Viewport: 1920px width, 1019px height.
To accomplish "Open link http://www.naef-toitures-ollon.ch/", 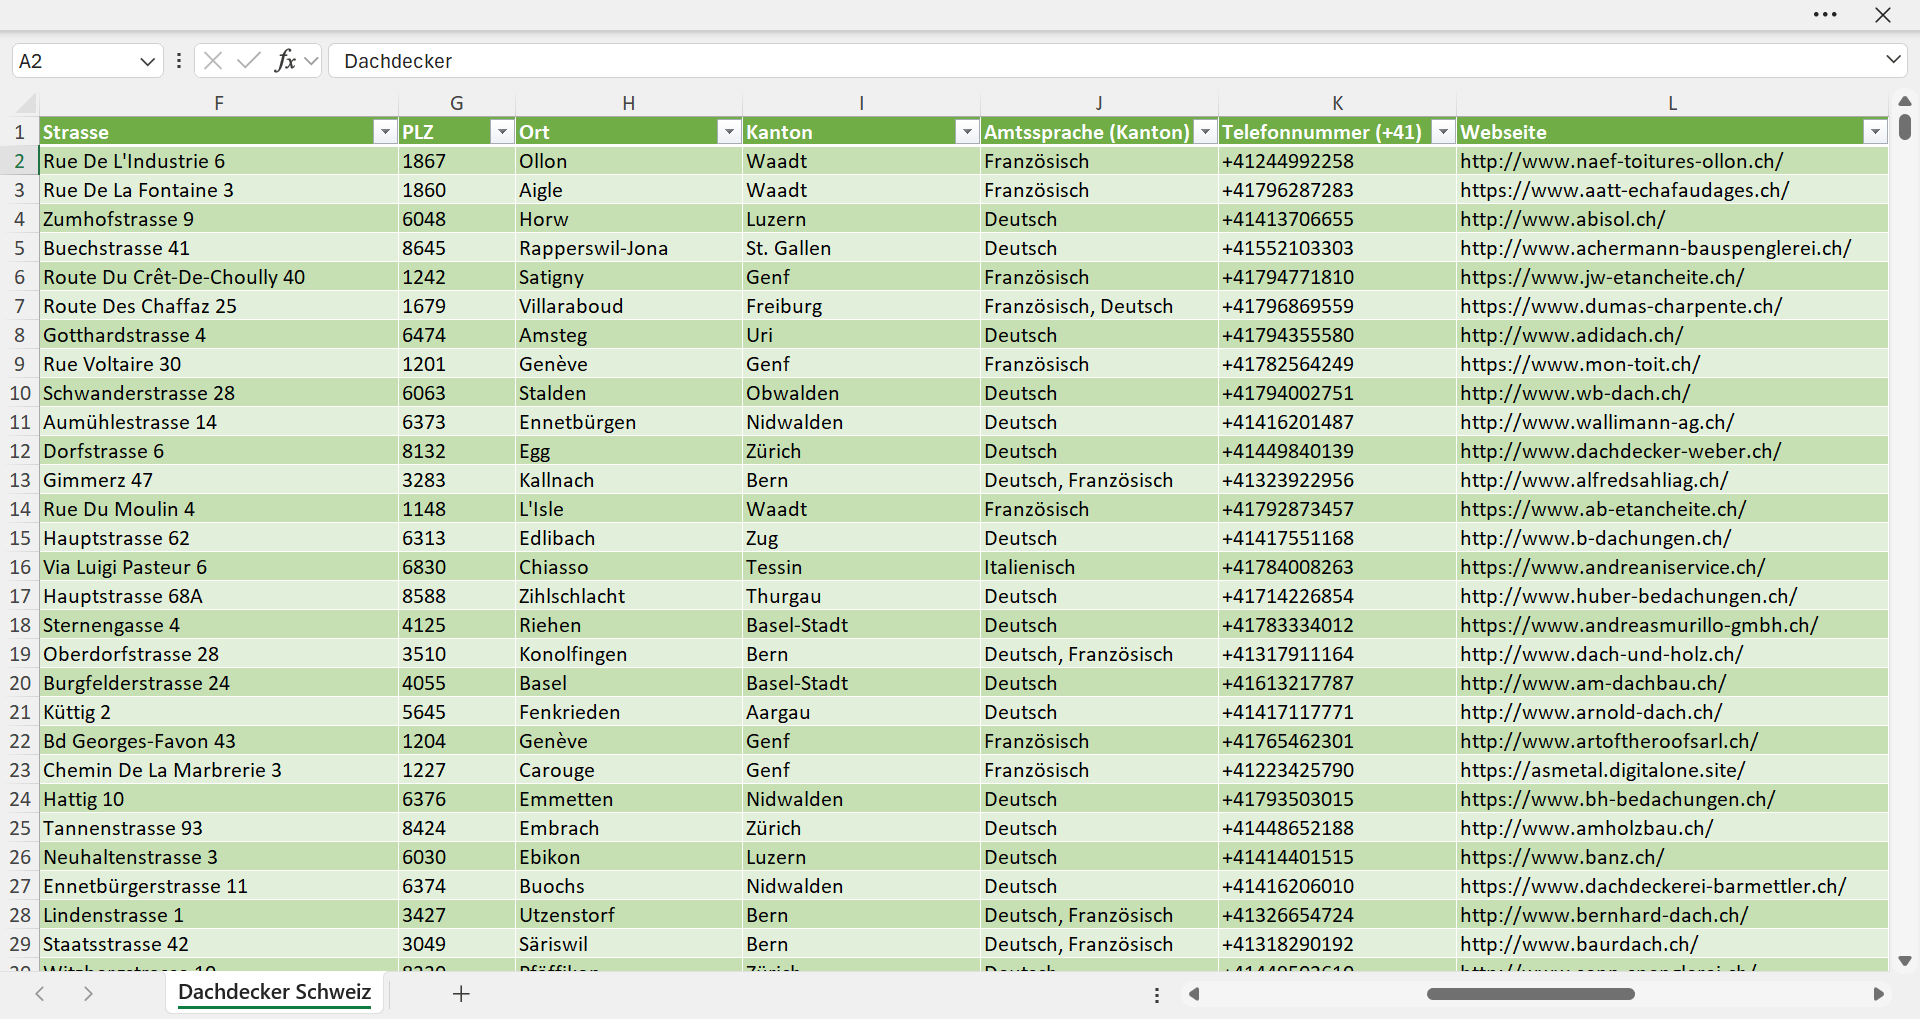I will coord(1621,161).
